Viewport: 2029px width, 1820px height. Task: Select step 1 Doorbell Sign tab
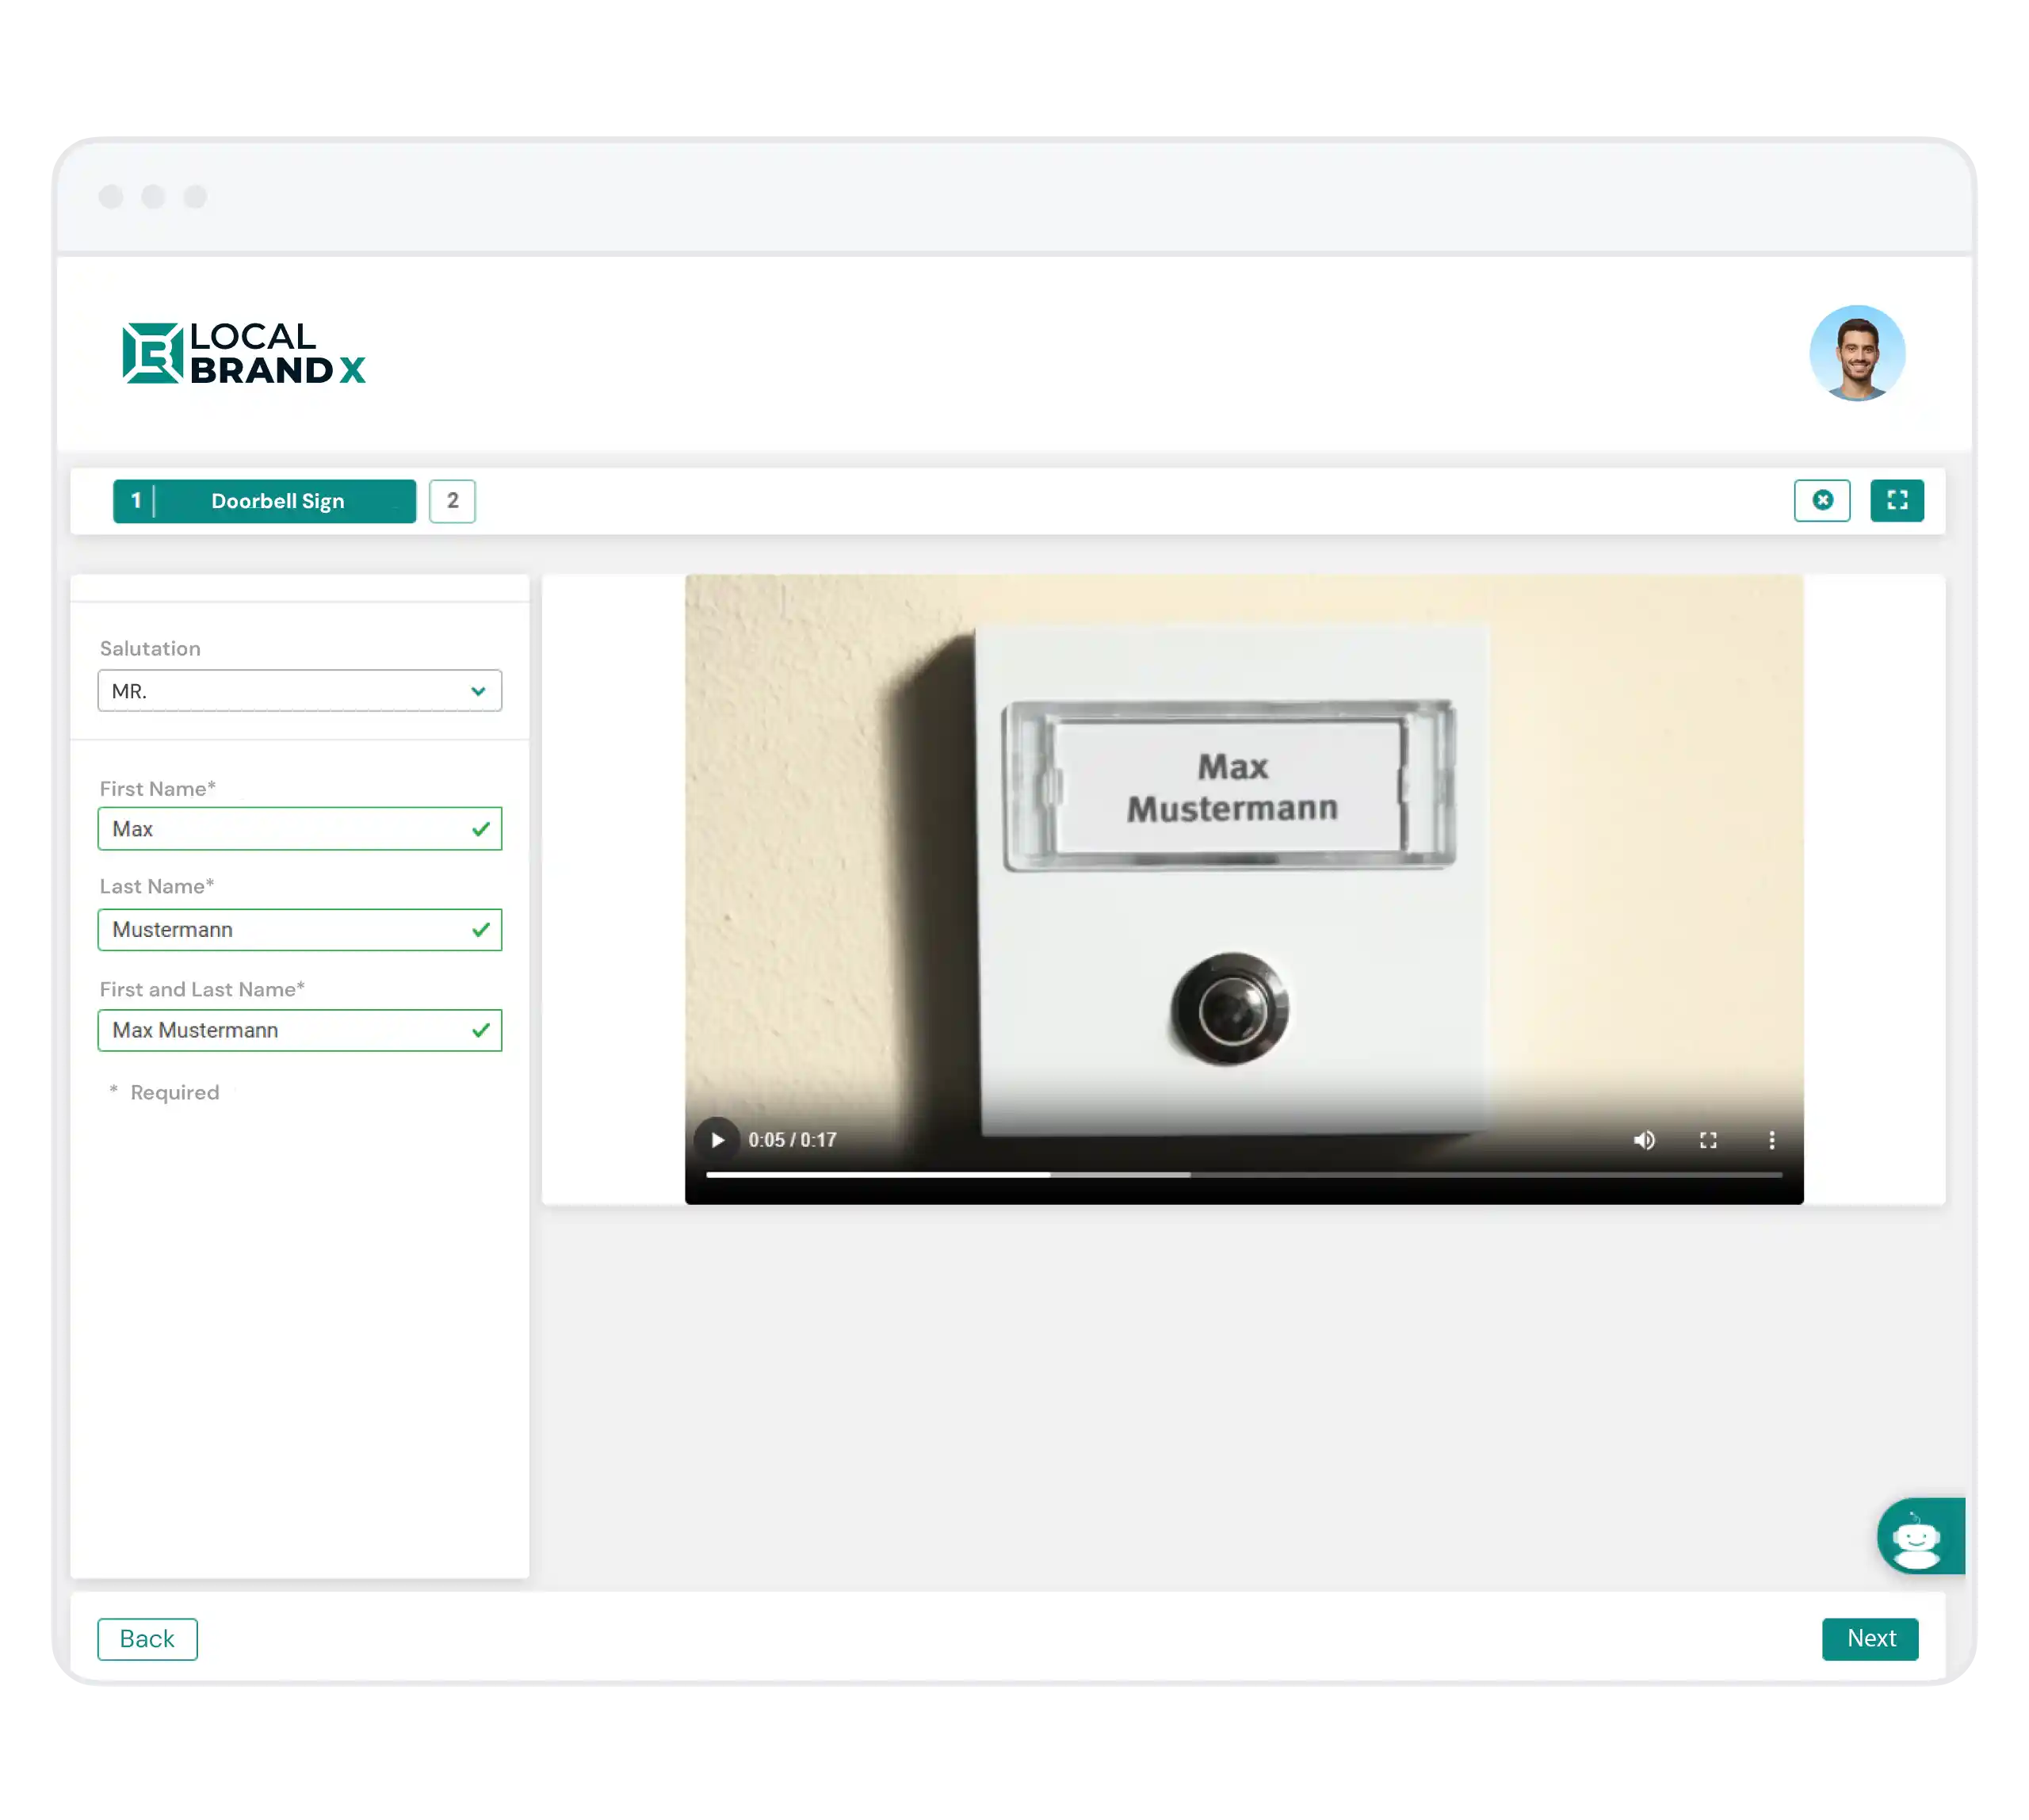pyautogui.click(x=264, y=501)
